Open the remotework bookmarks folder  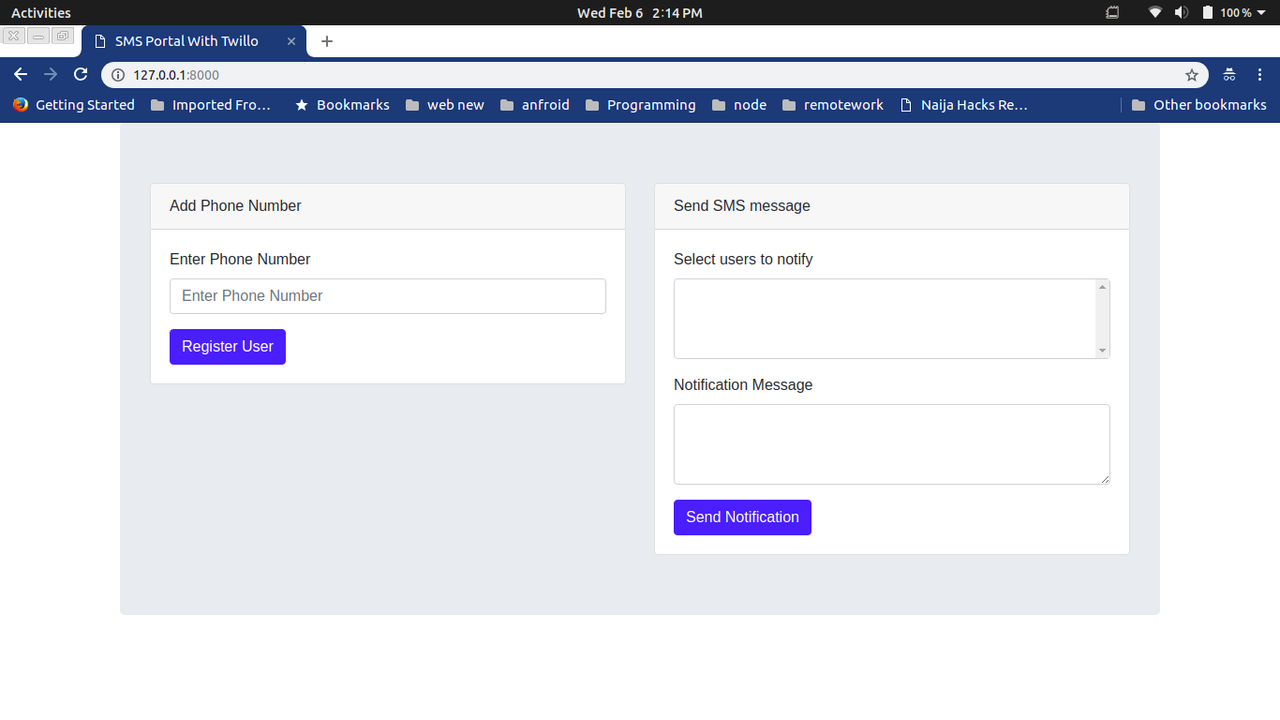click(x=833, y=105)
